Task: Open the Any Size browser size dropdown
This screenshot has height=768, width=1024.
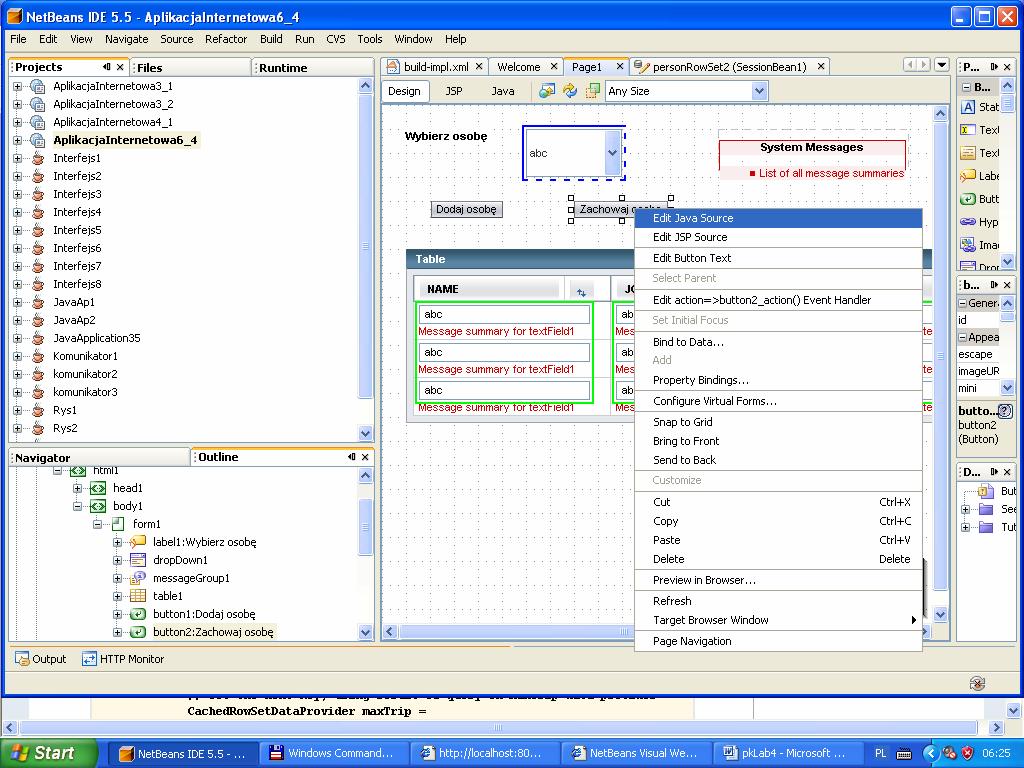Action: [x=759, y=91]
